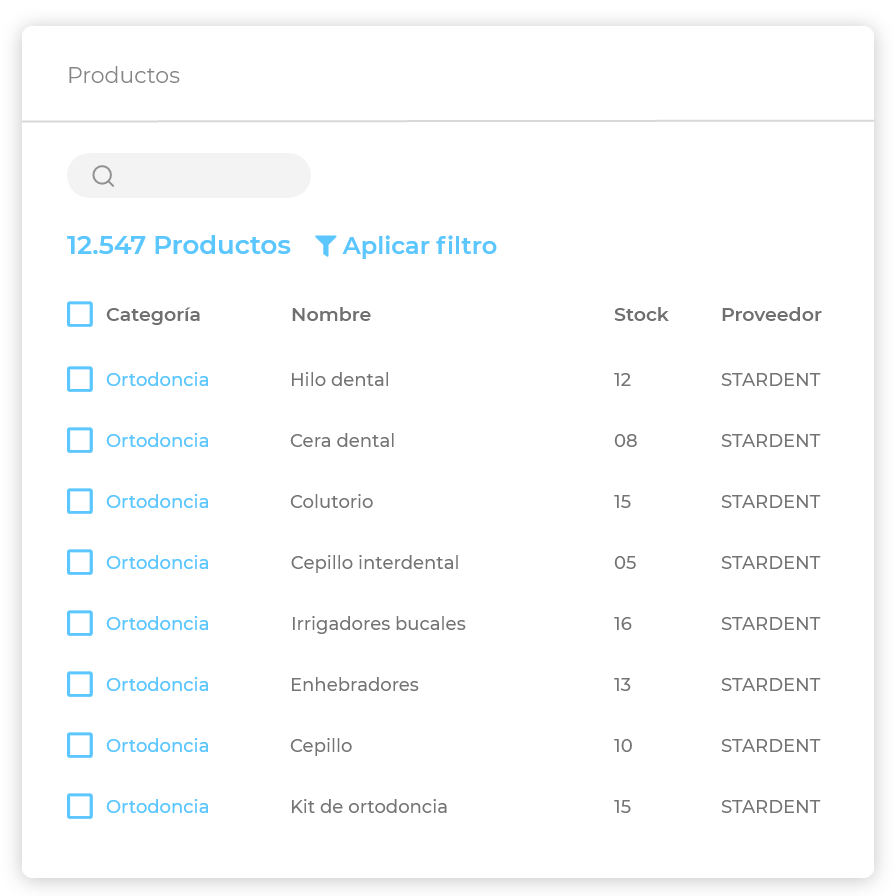Click Ortodoncia category link for Colutorio
The width and height of the screenshot is (896, 896).
pyautogui.click(x=157, y=502)
